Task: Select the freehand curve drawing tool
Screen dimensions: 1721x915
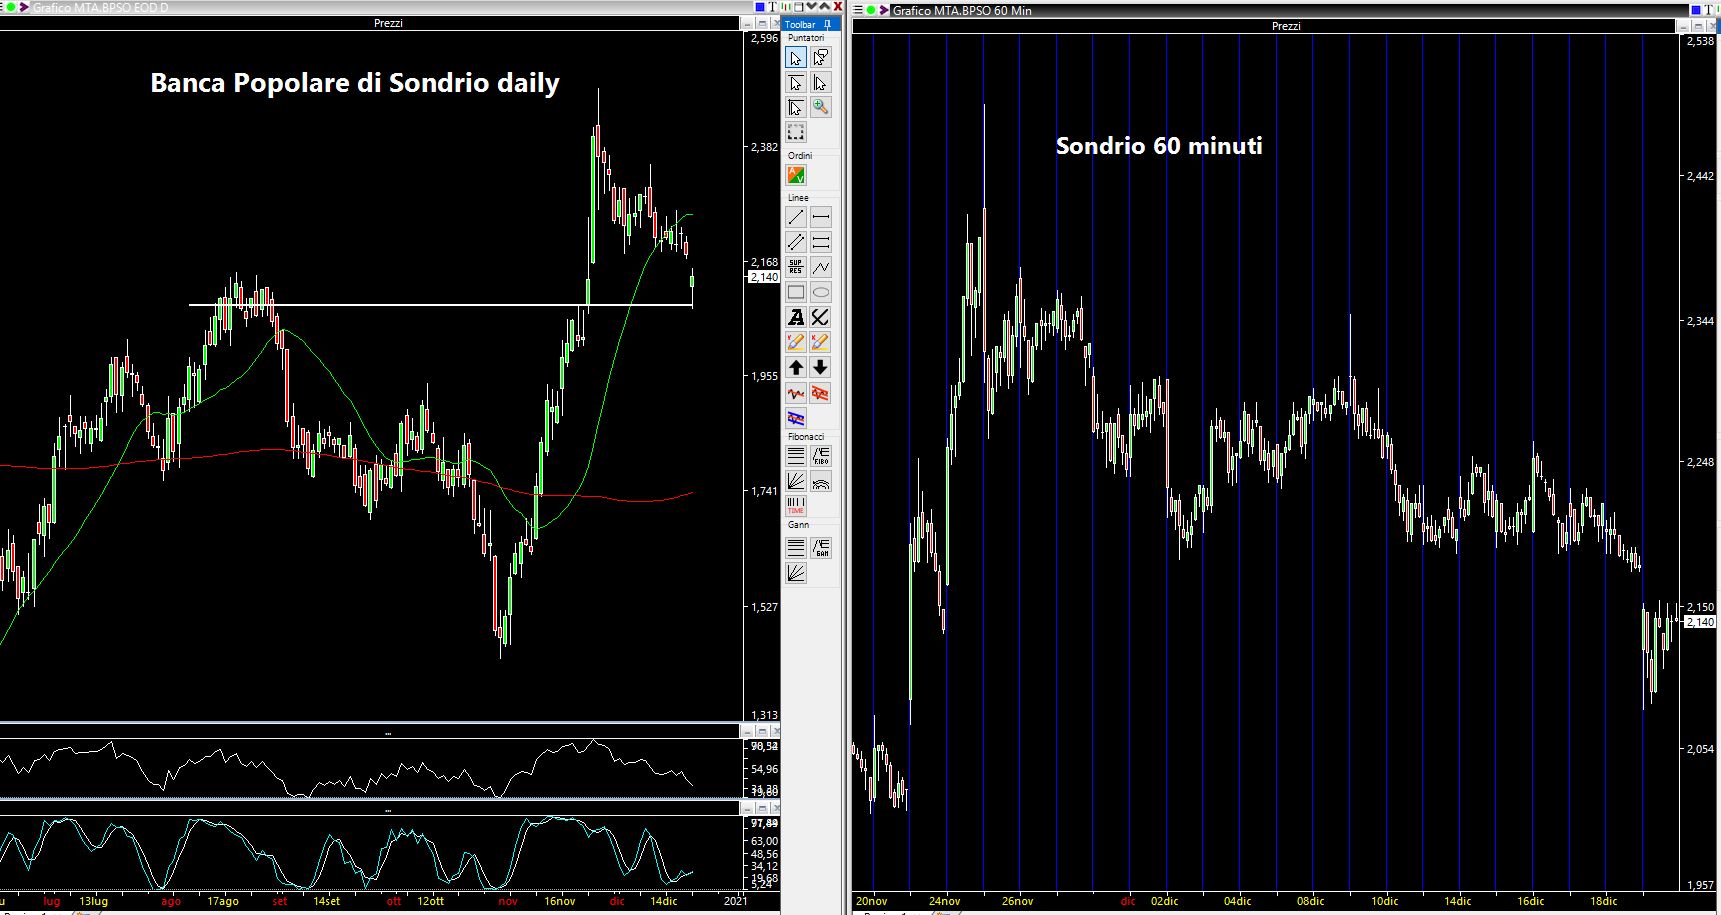Action: pos(821,318)
